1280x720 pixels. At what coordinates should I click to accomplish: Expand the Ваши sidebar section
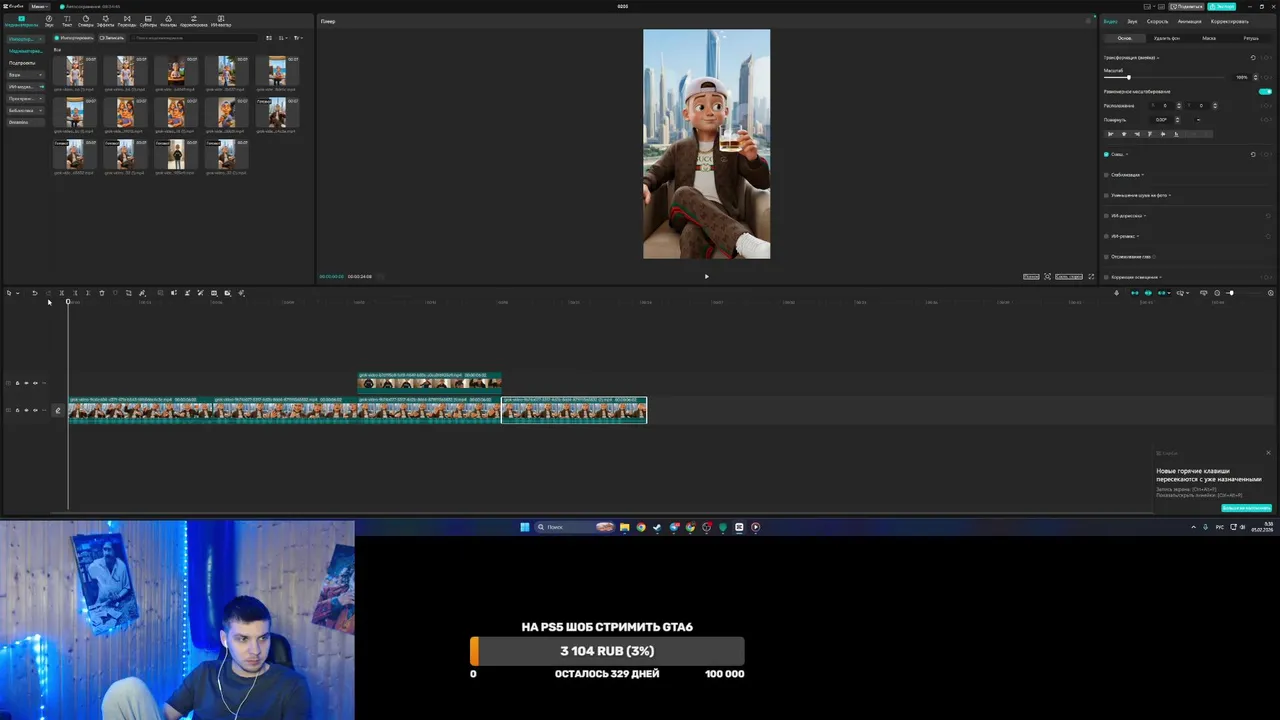click(x=25, y=75)
